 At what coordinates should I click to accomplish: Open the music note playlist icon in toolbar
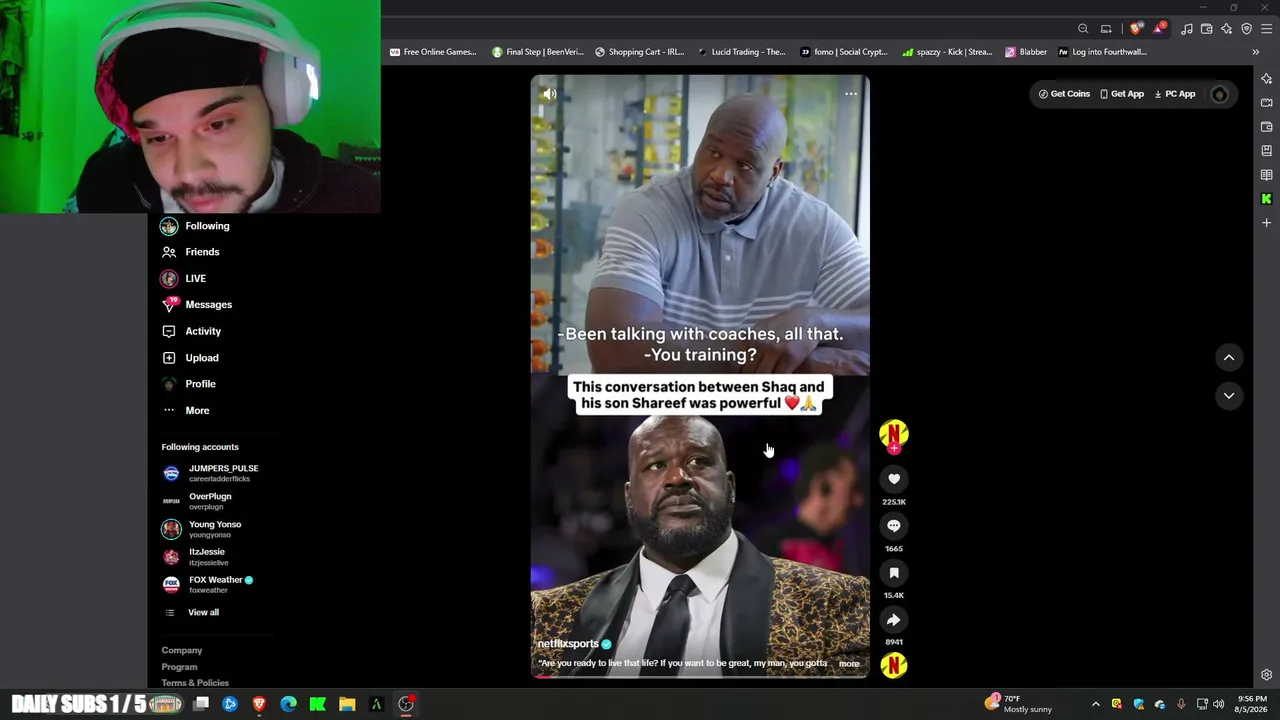1187,29
